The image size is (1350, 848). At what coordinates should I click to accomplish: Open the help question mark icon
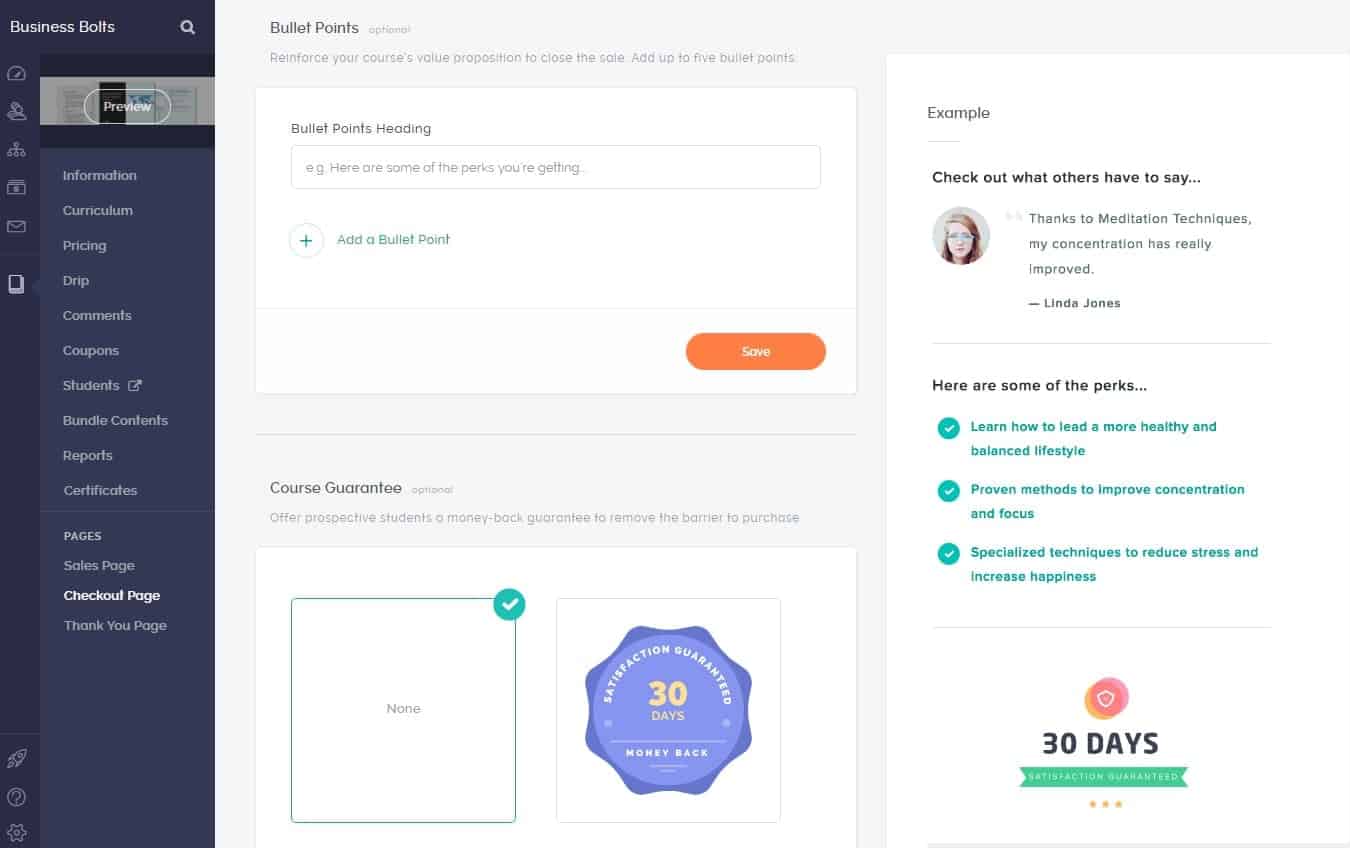coord(16,797)
